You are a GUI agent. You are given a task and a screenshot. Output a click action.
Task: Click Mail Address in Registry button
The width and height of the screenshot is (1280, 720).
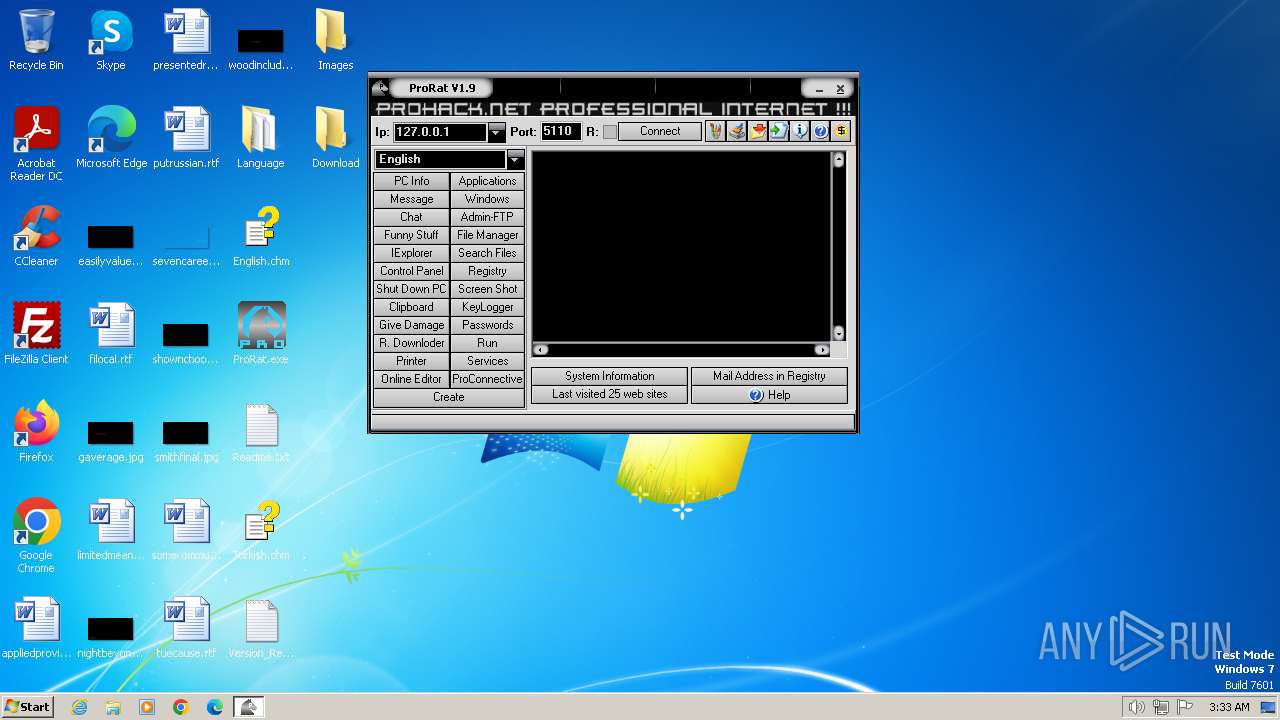click(x=769, y=376)
